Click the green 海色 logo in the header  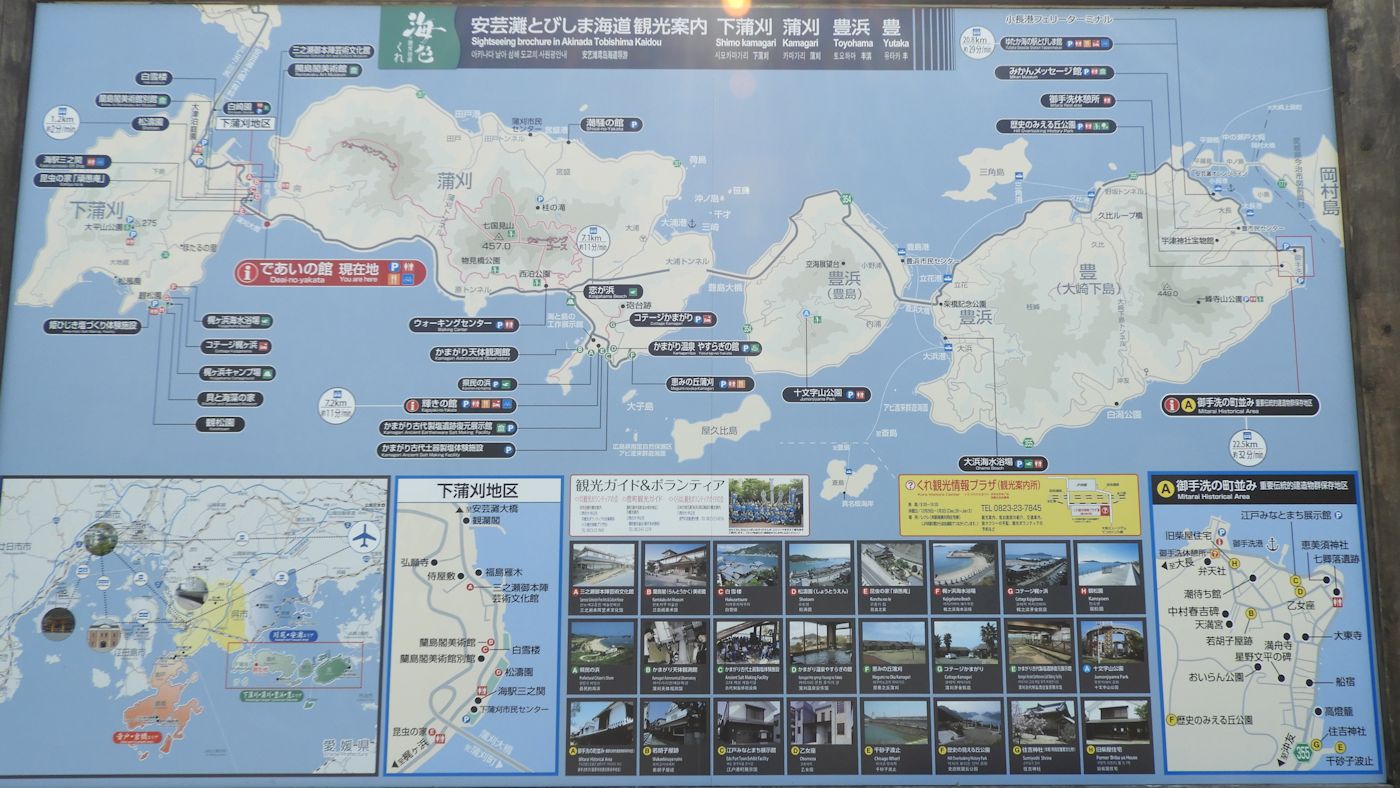coord(417,40)
